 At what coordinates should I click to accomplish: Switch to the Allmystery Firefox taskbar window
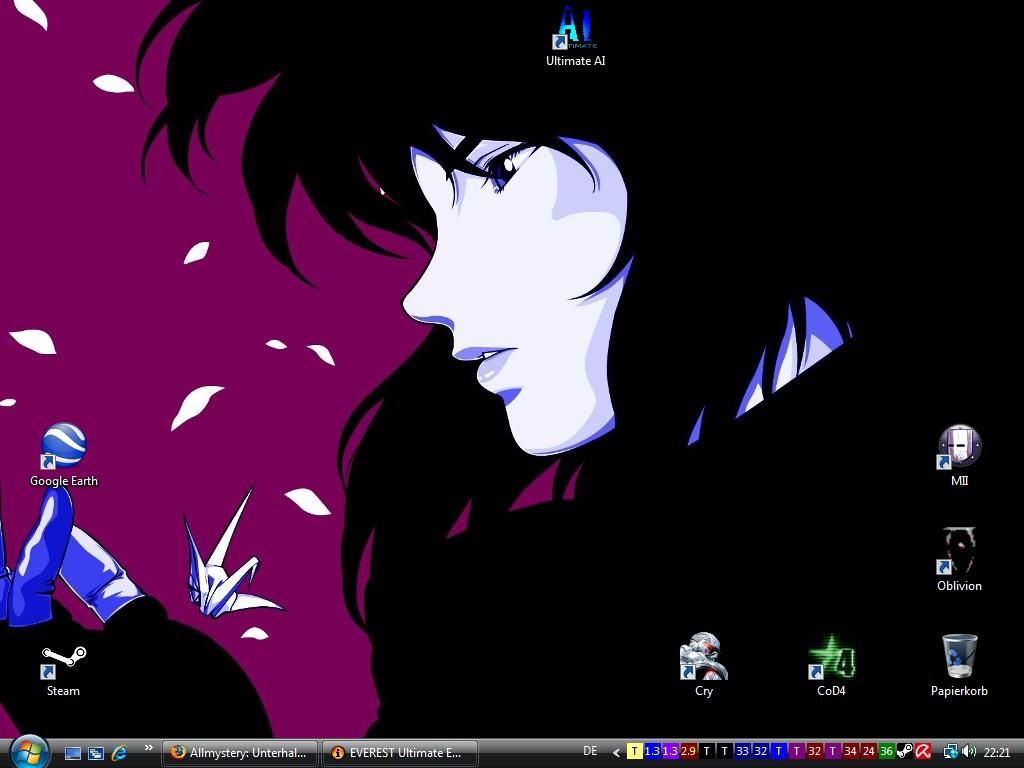click(240, 753)
